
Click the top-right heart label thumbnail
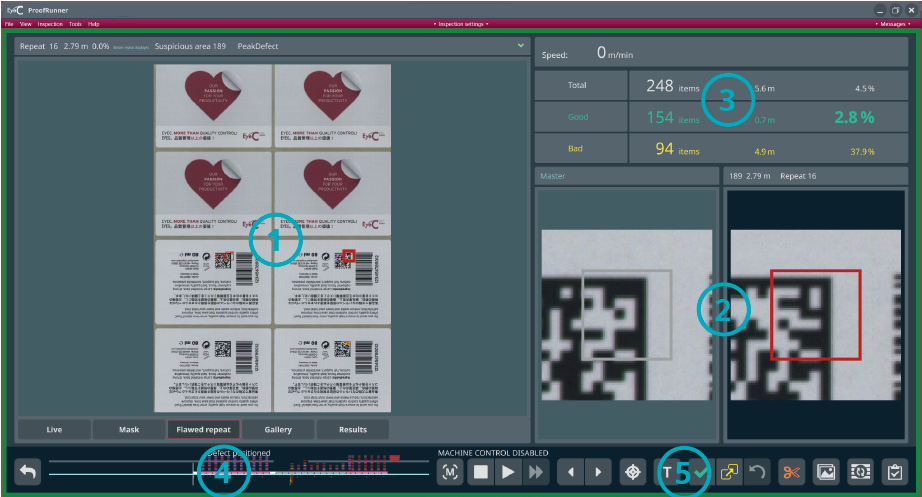click(x=333, y=106)
